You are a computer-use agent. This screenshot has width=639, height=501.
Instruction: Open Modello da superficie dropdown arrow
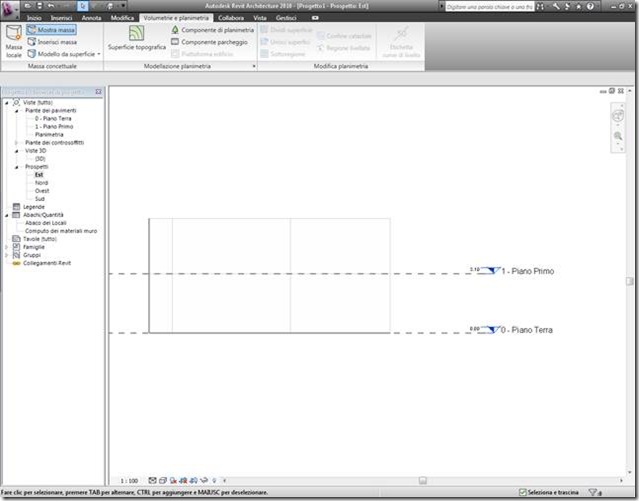click(99, 54)
